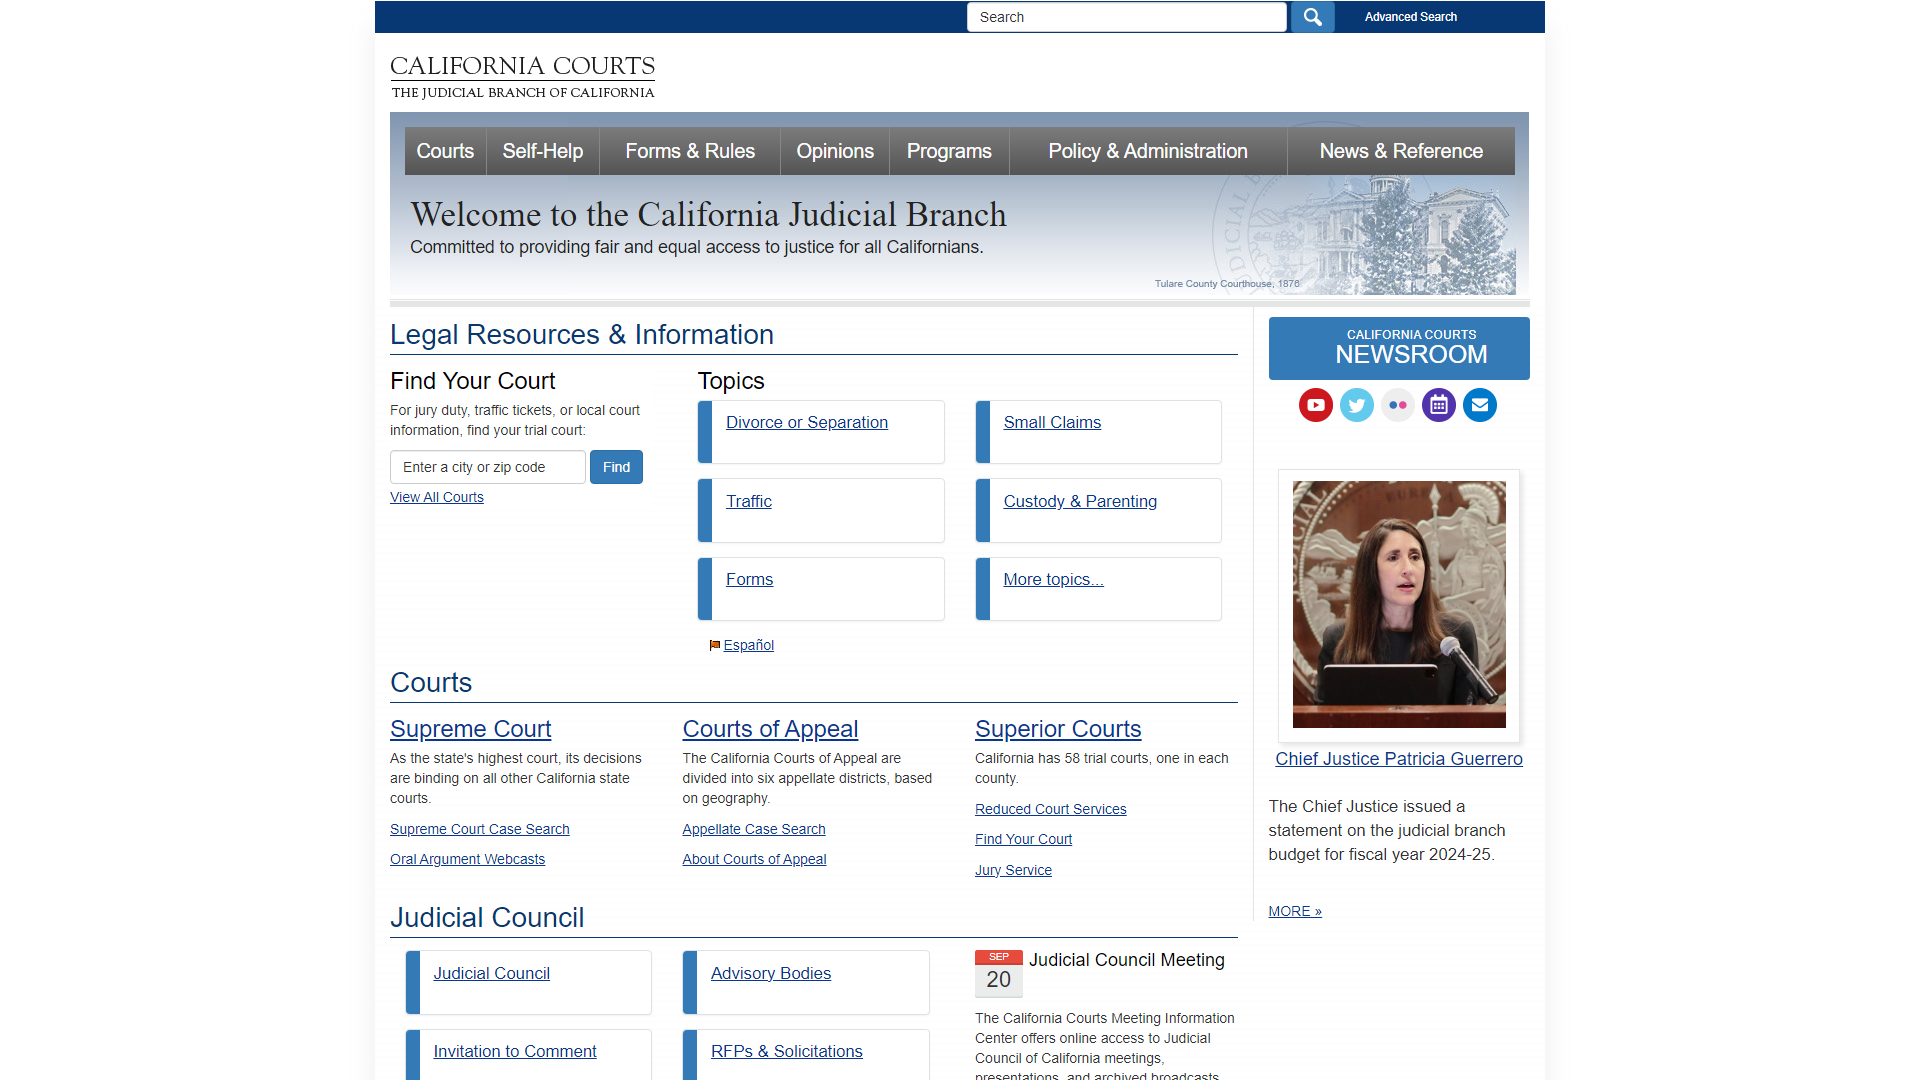This screenshot has height=1080, width=1920.
Task: Click the SEP 20 calendar date badge
Action: [998, 973]
